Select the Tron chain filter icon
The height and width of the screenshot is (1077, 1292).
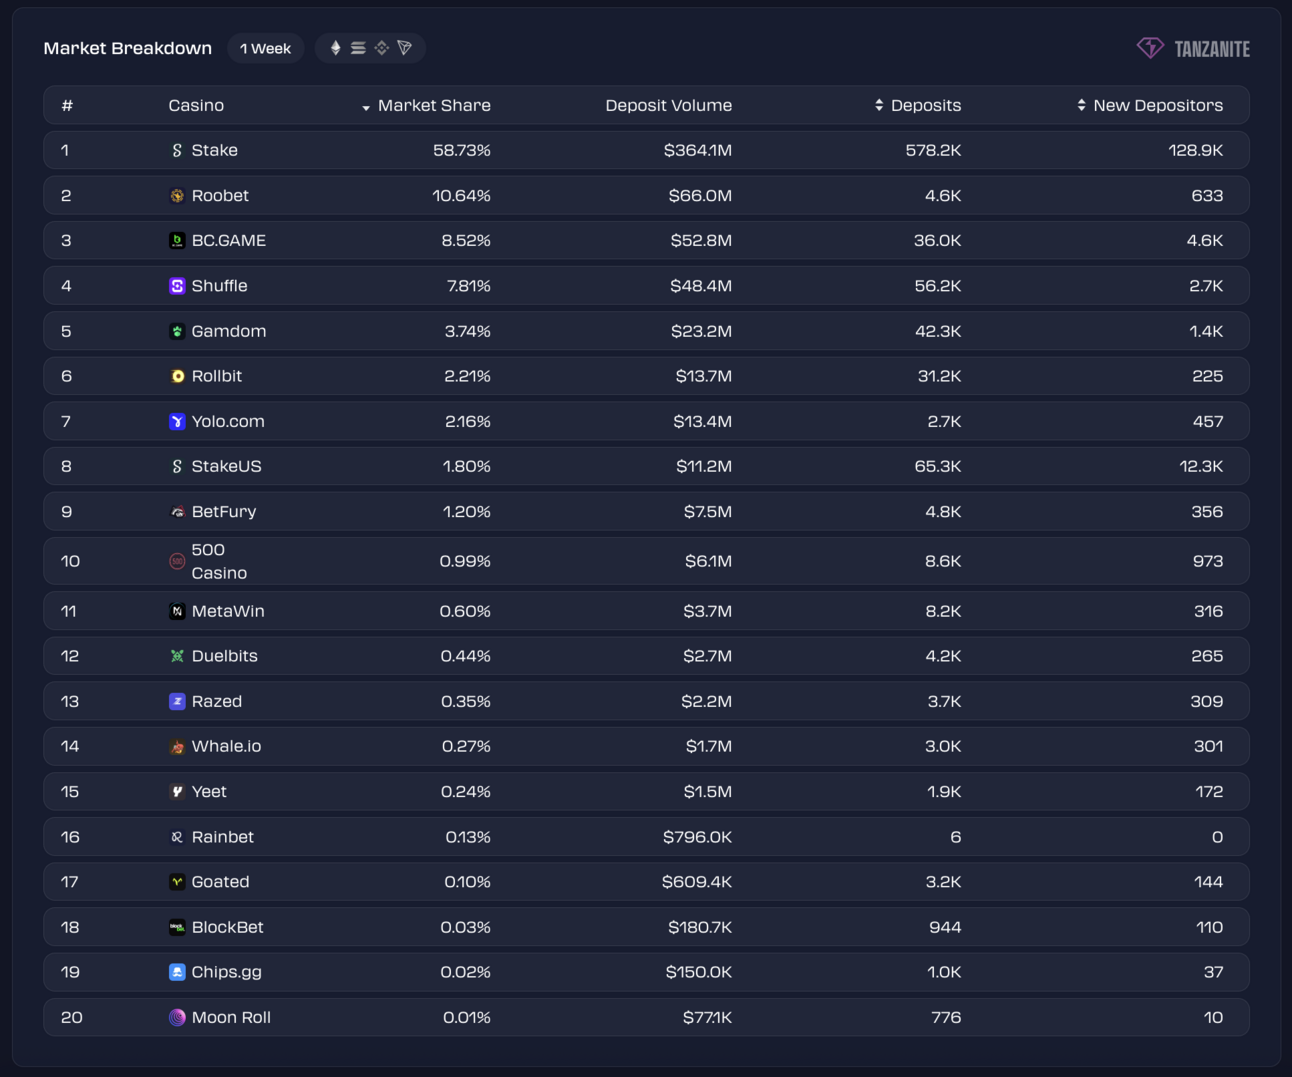pyautogui.click(x=405, y=48)
